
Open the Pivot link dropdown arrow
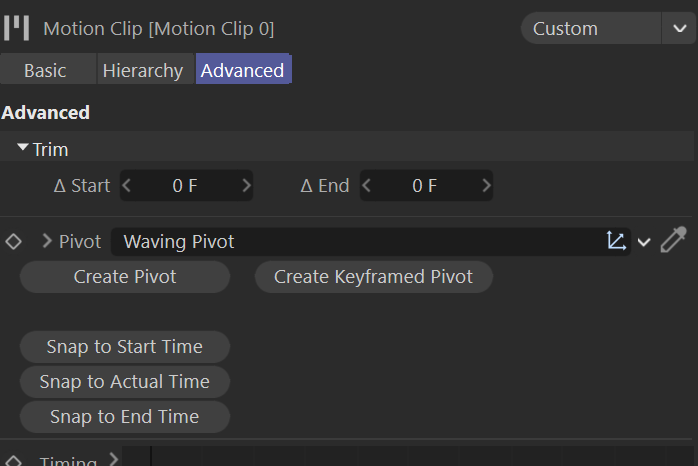pyautogui.click(x=644, y=242)
